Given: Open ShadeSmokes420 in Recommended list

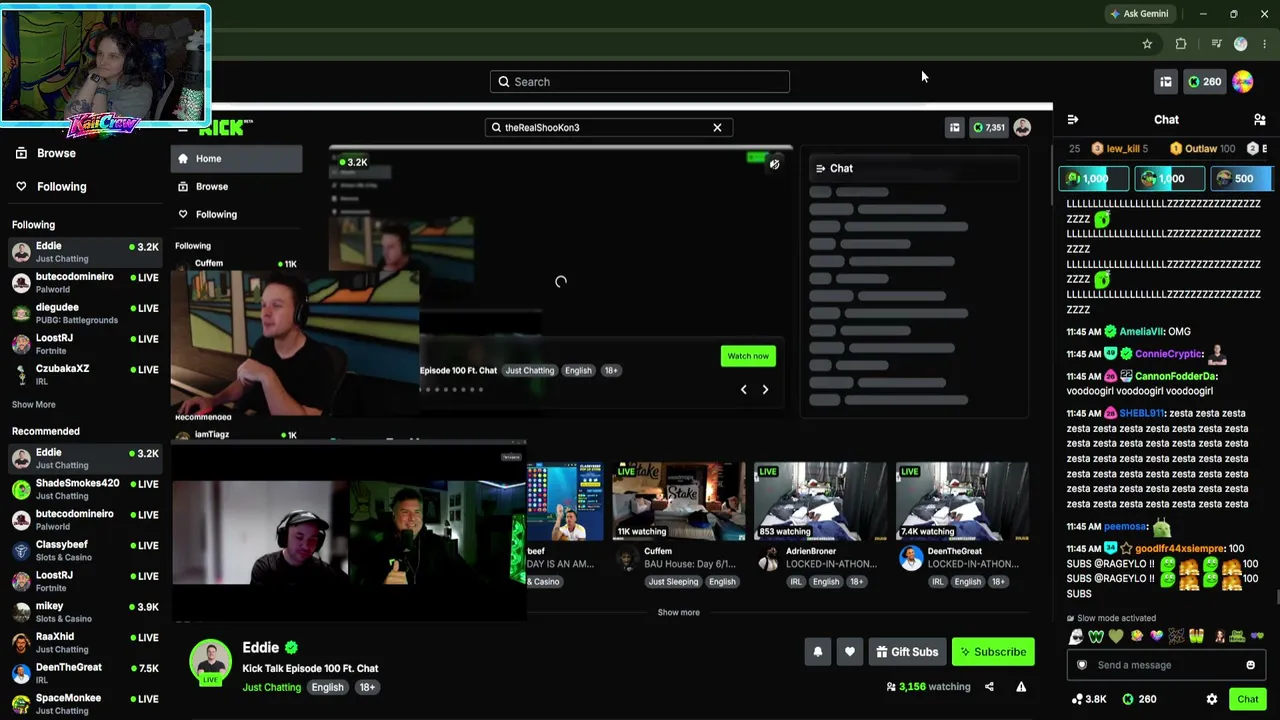Looking at the screenshot, I should (x=85, y=489).
